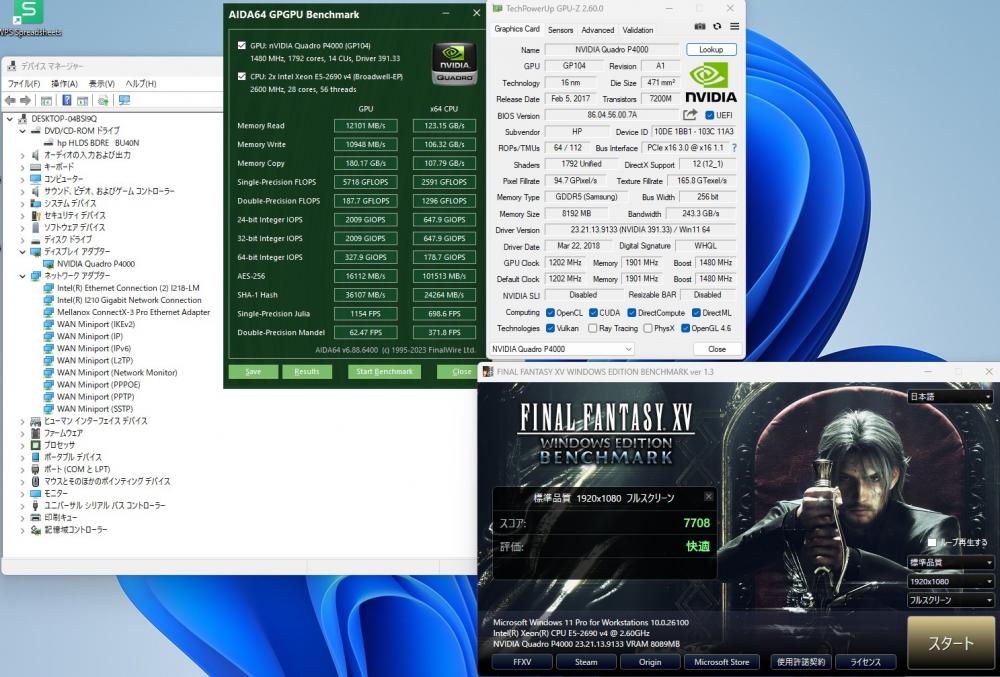
Task: Expand the ディスク ドライブ category
Action: [x=22, y=240]
